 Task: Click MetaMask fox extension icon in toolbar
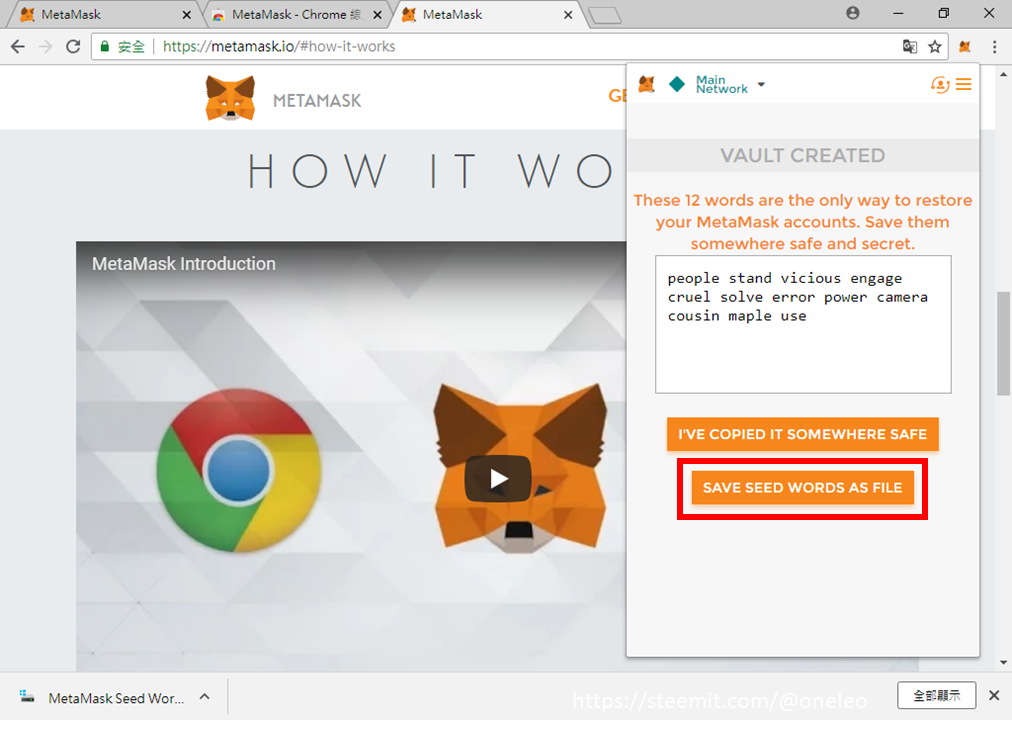(965, 46)
